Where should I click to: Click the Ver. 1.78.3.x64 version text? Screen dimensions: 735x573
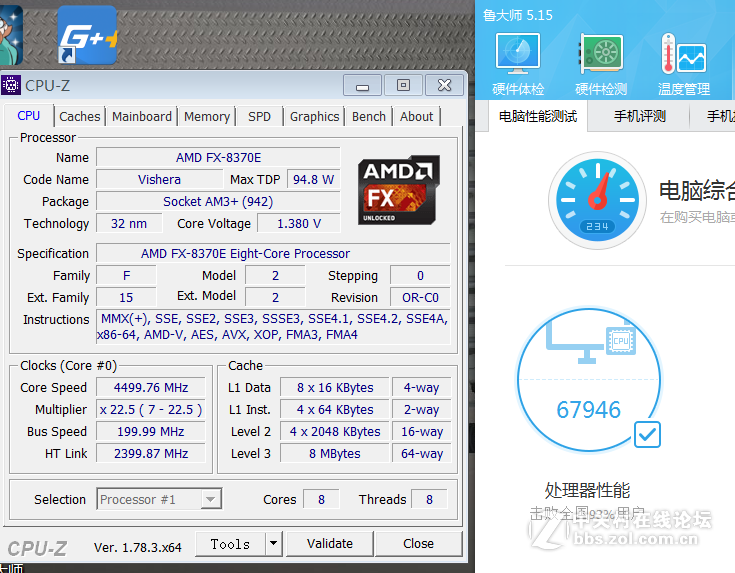coord(137,548)
